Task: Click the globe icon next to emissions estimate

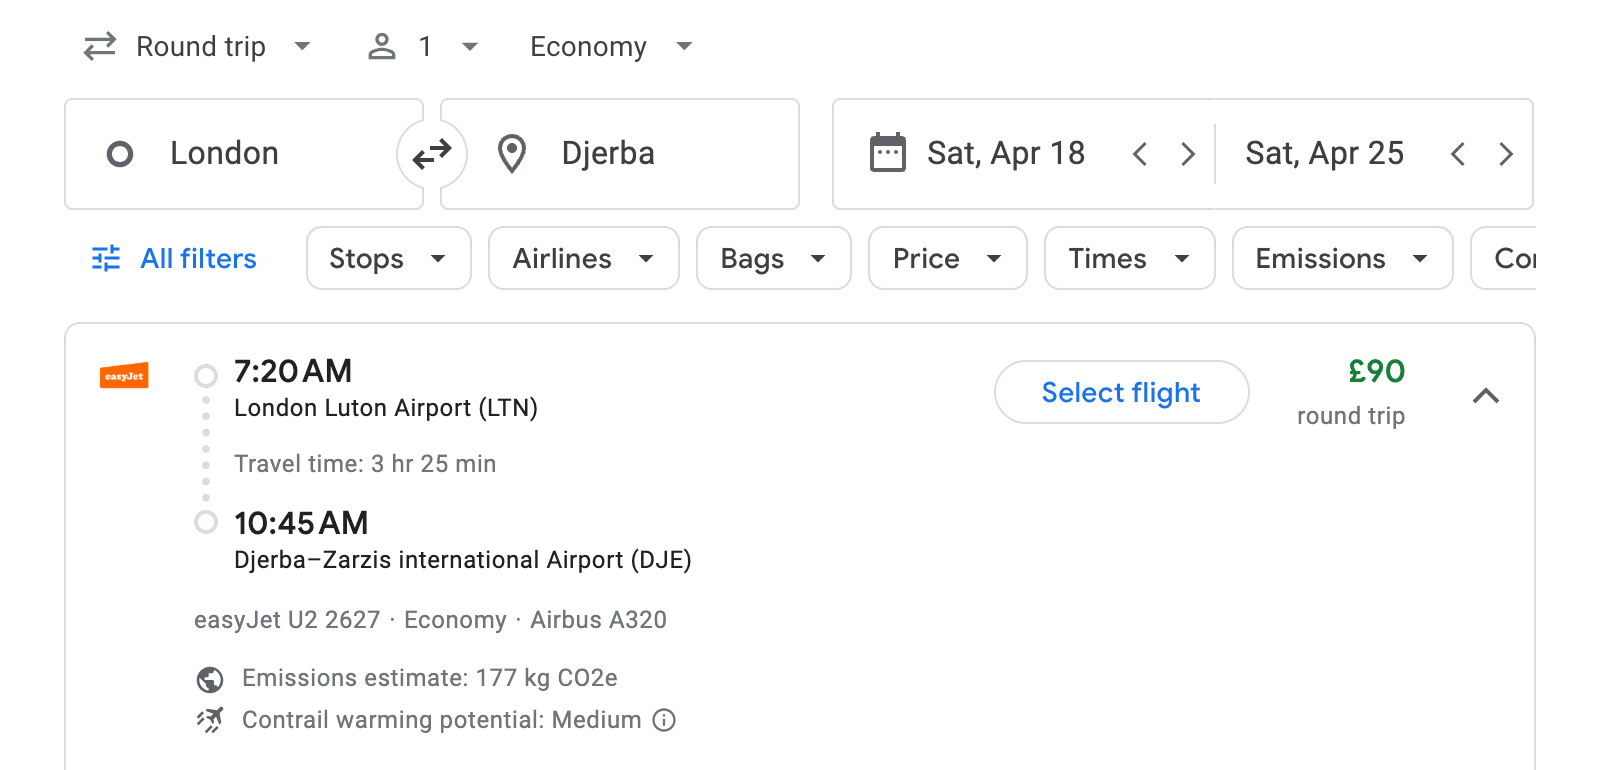Action: [x=209, y=678]
